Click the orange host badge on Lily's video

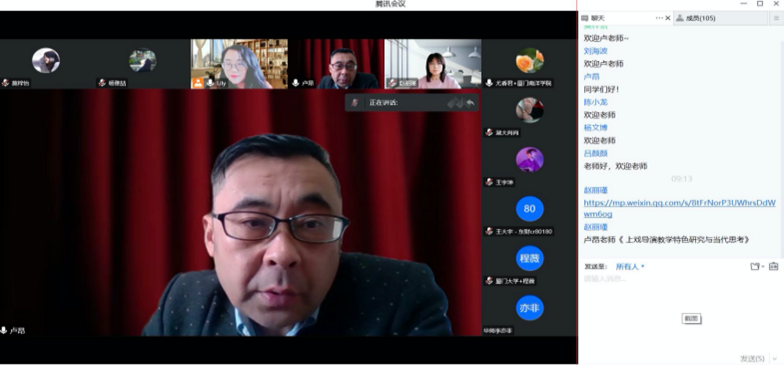tap(198, 83)
